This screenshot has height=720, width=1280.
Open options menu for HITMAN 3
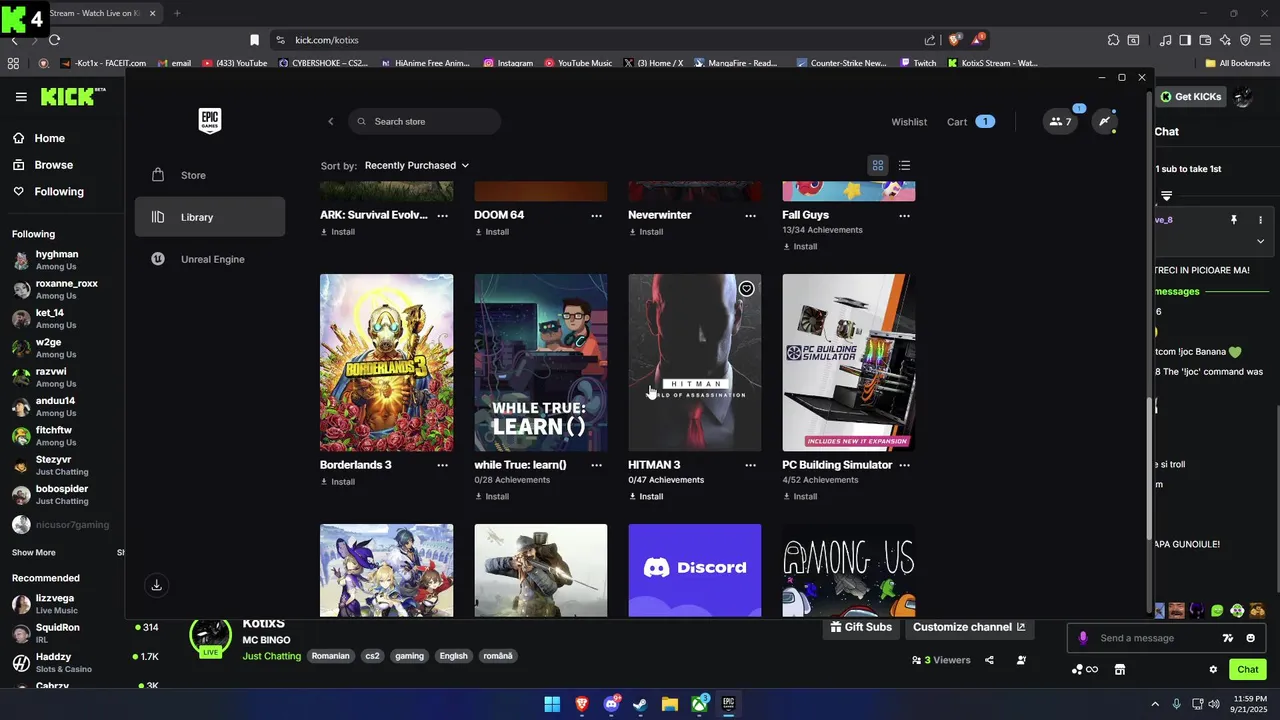(x=751, y=465)
